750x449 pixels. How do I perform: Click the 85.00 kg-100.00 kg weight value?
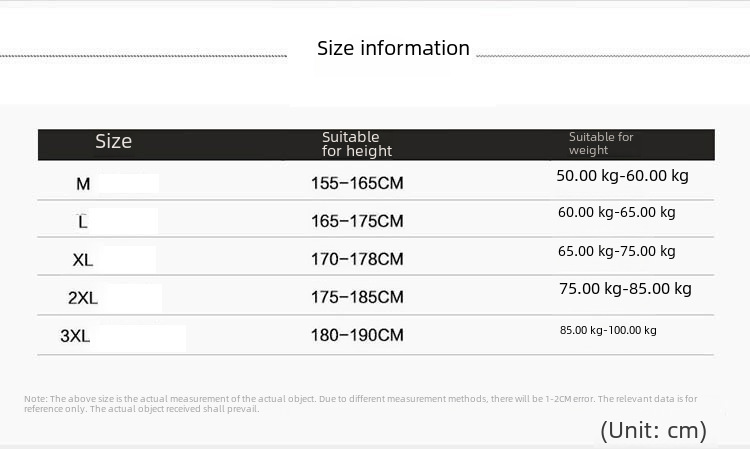point(608,330)
